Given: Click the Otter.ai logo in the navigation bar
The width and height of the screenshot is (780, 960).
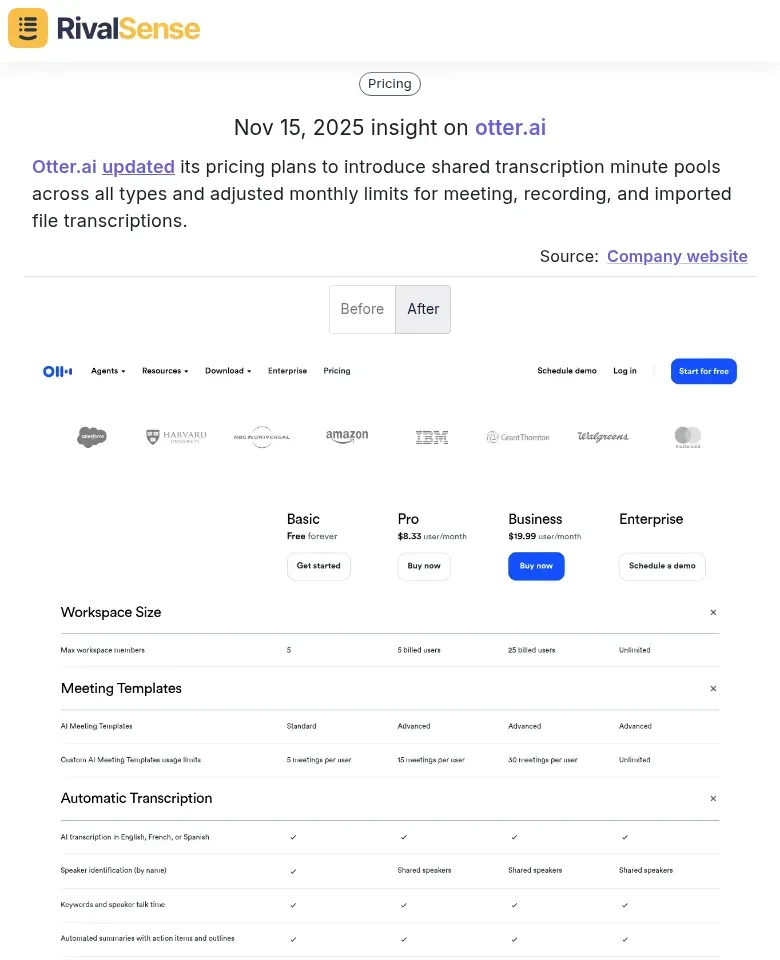Looking at the screenshot, I should pos(57,371).
